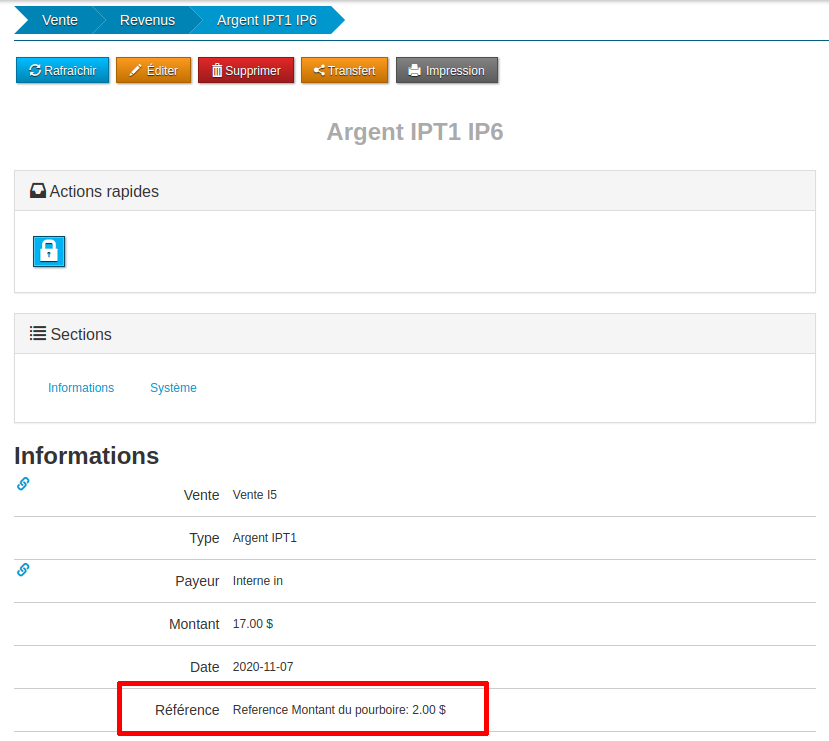Click the lock icon in Actions rapides
This screenshot has height=741, width=829.
point(49,252)
